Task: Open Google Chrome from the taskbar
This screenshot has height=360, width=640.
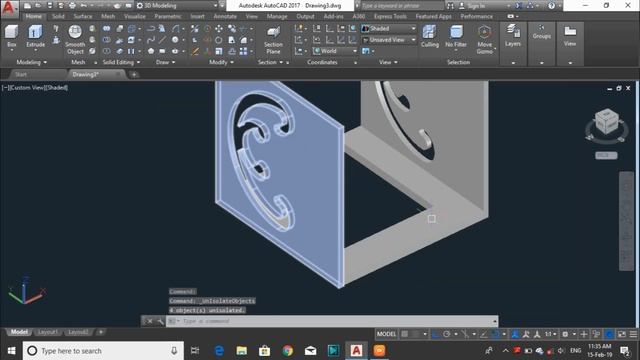Action: coord(287,351)
